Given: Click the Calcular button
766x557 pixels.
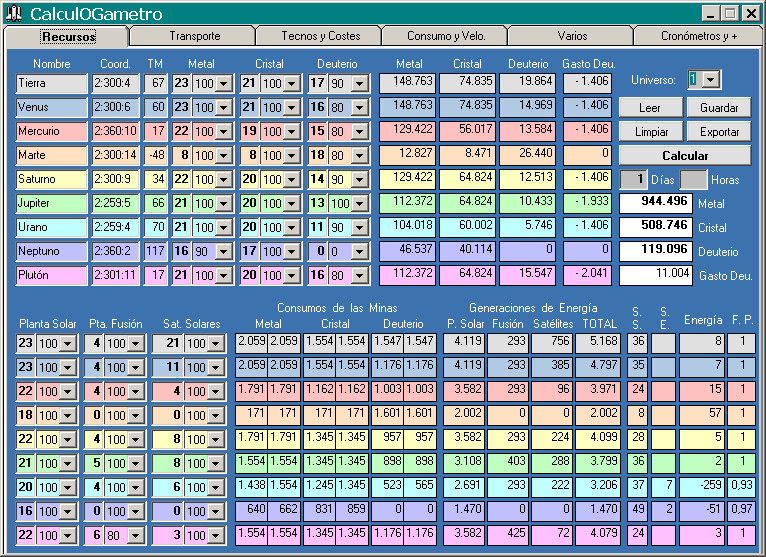Looking at the screenshot, I should (685, 155).
